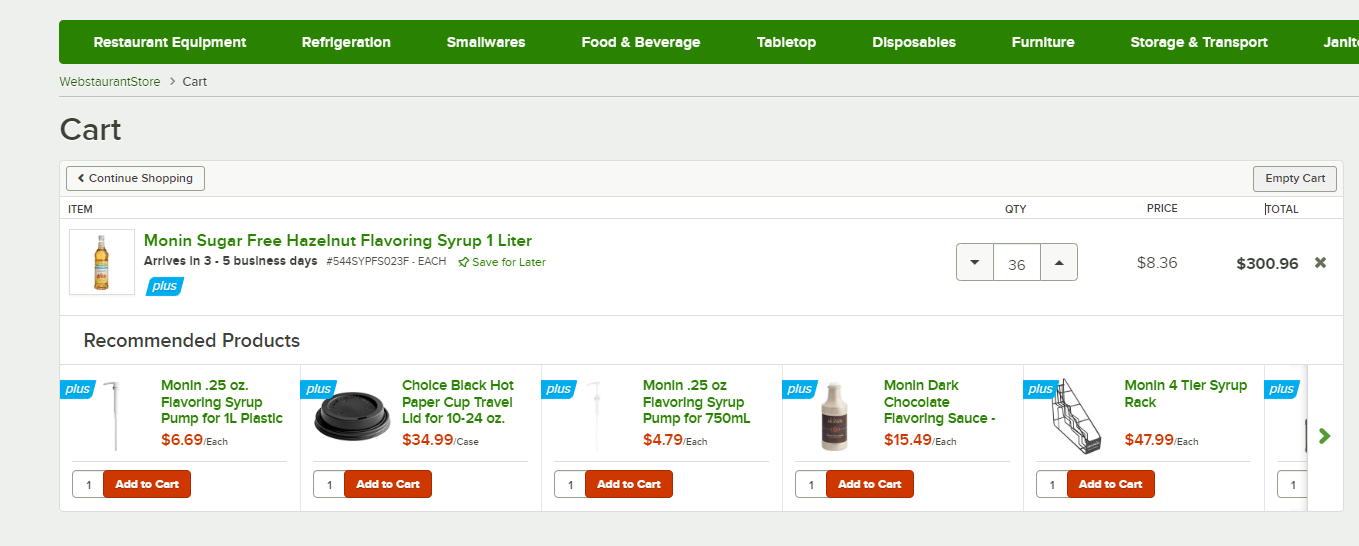Click the $47.99 syrup rack price
This screenshot has width=1359, height=546.
click(1149, 440)
